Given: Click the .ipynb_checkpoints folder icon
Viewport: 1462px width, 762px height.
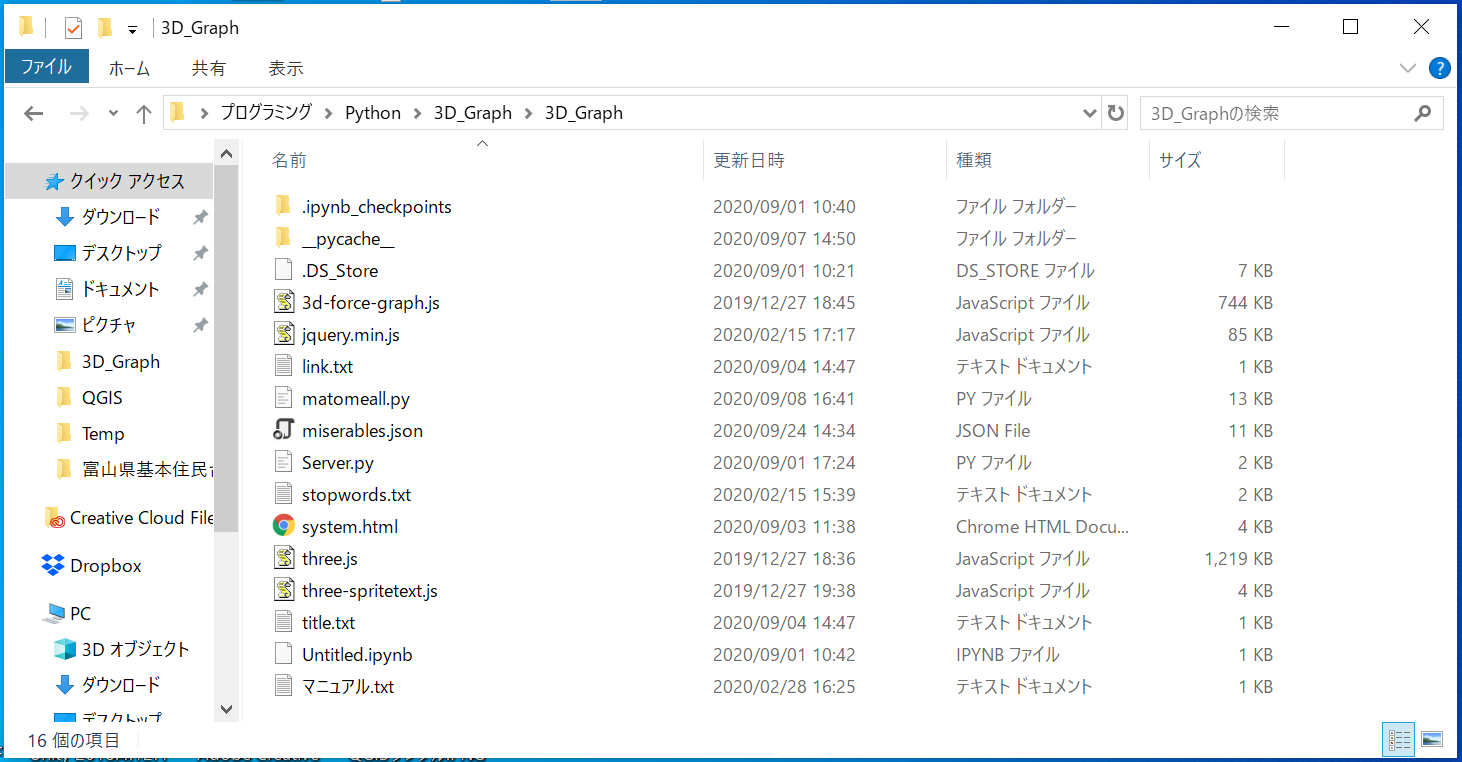Looking at the screenshot, I should (282, 206).
